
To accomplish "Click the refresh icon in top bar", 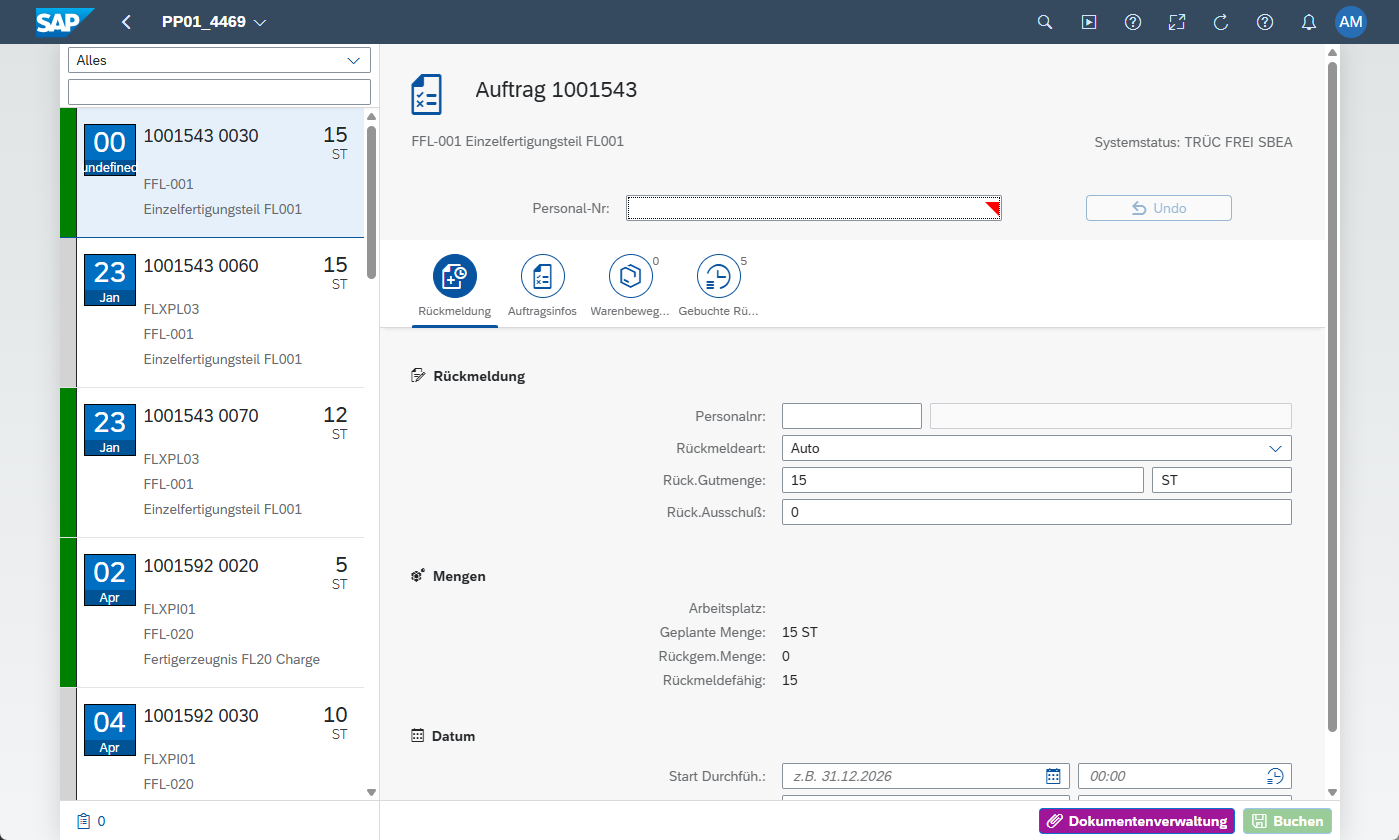I will (1220, 22).
